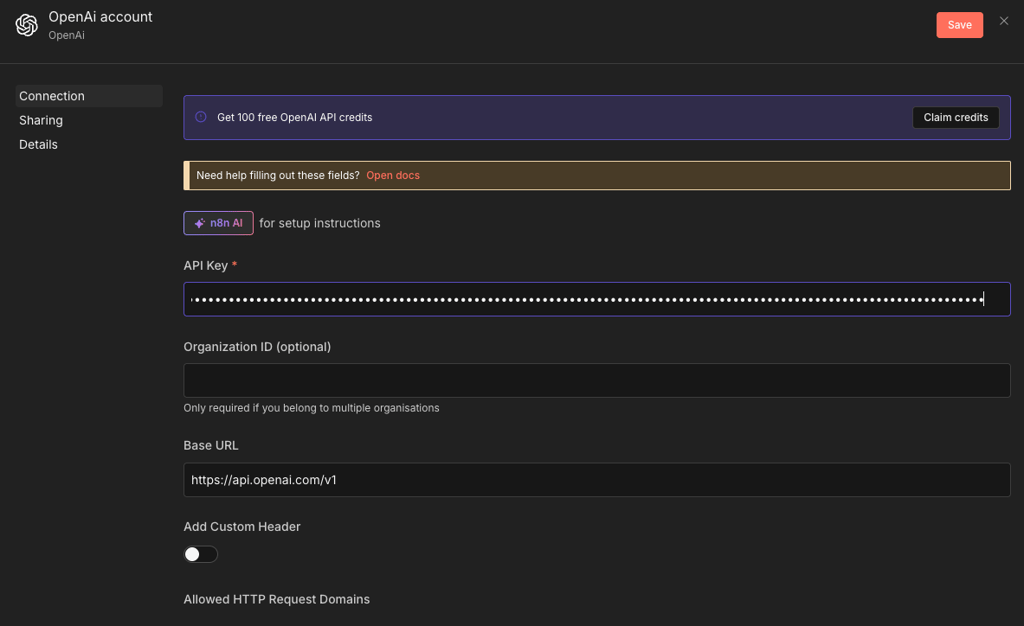Screen dimensions: 1024x626
Task: Focus the API Key field
Action: pyautogui.click(x=597, y=300)
